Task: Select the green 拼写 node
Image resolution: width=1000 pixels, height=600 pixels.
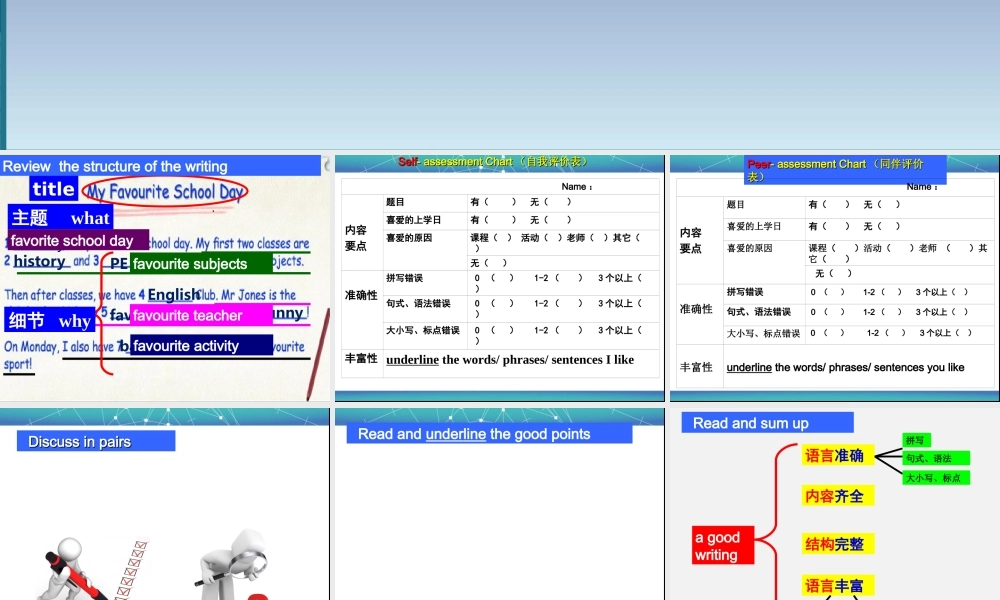Action: pyautogui.click(x=916, y=440)
